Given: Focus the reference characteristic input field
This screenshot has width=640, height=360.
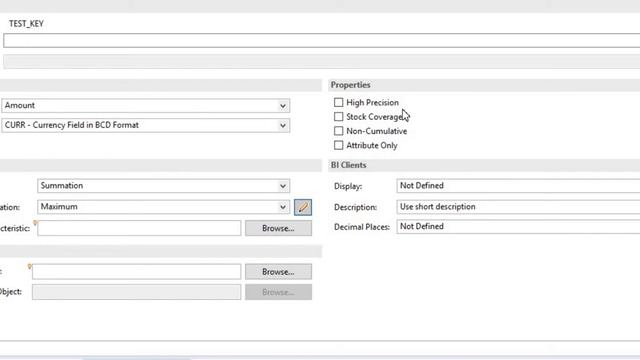Looking at the screenshot, I should [x=139, y=228].
